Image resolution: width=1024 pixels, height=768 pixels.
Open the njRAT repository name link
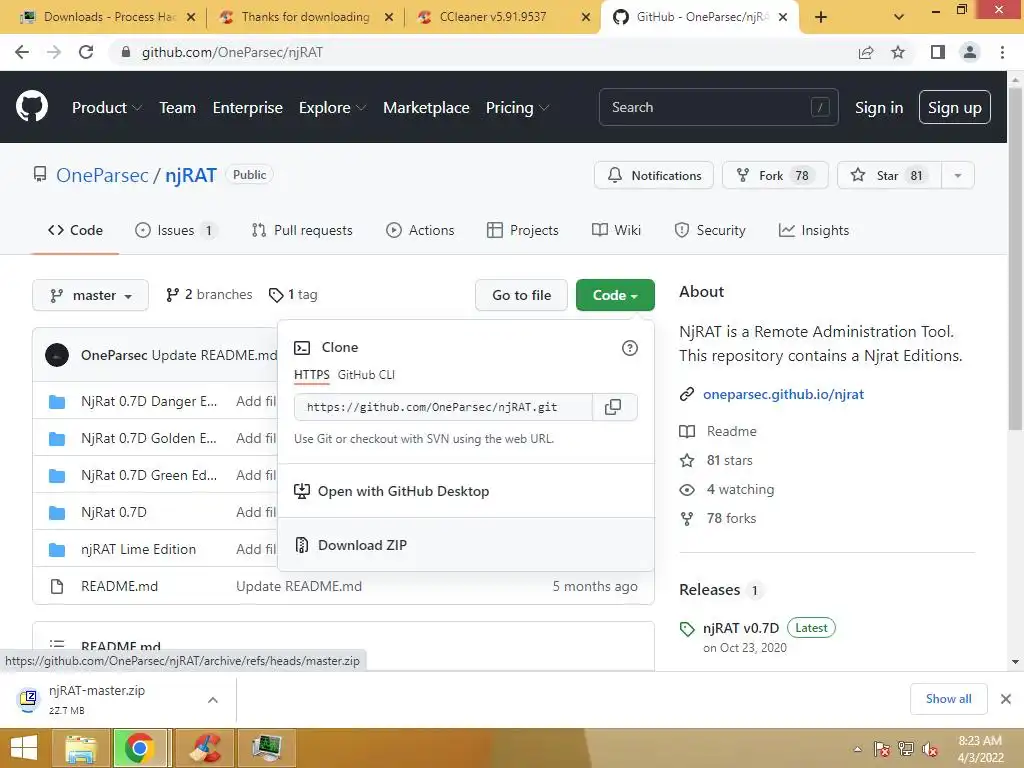[191, 175]
